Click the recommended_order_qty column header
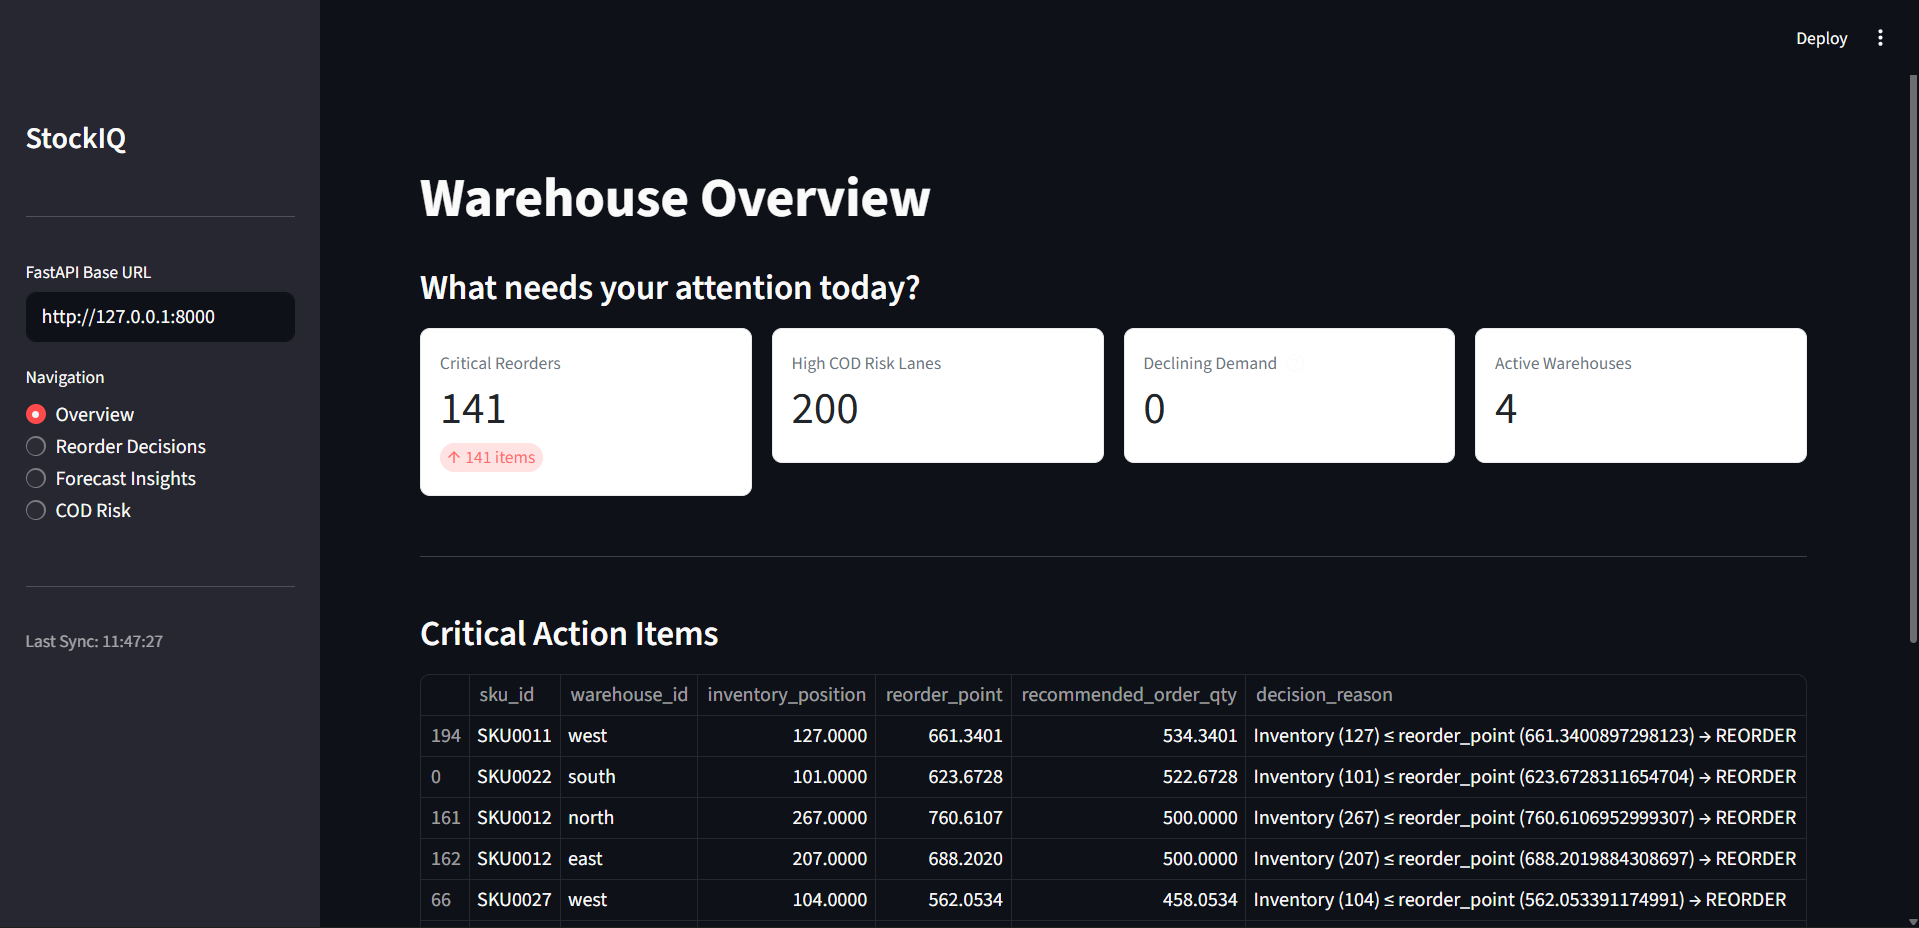This screenshot has height=928, width=1919. 1128,694
